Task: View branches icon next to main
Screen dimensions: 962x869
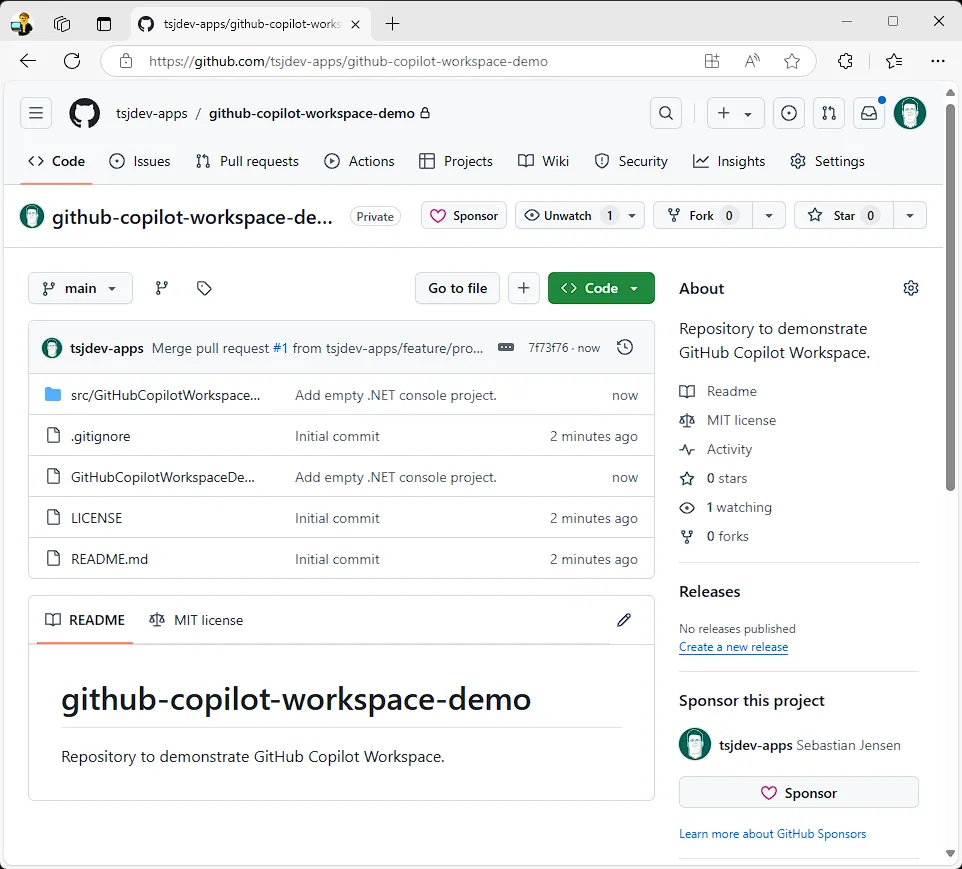Action: 162,288
